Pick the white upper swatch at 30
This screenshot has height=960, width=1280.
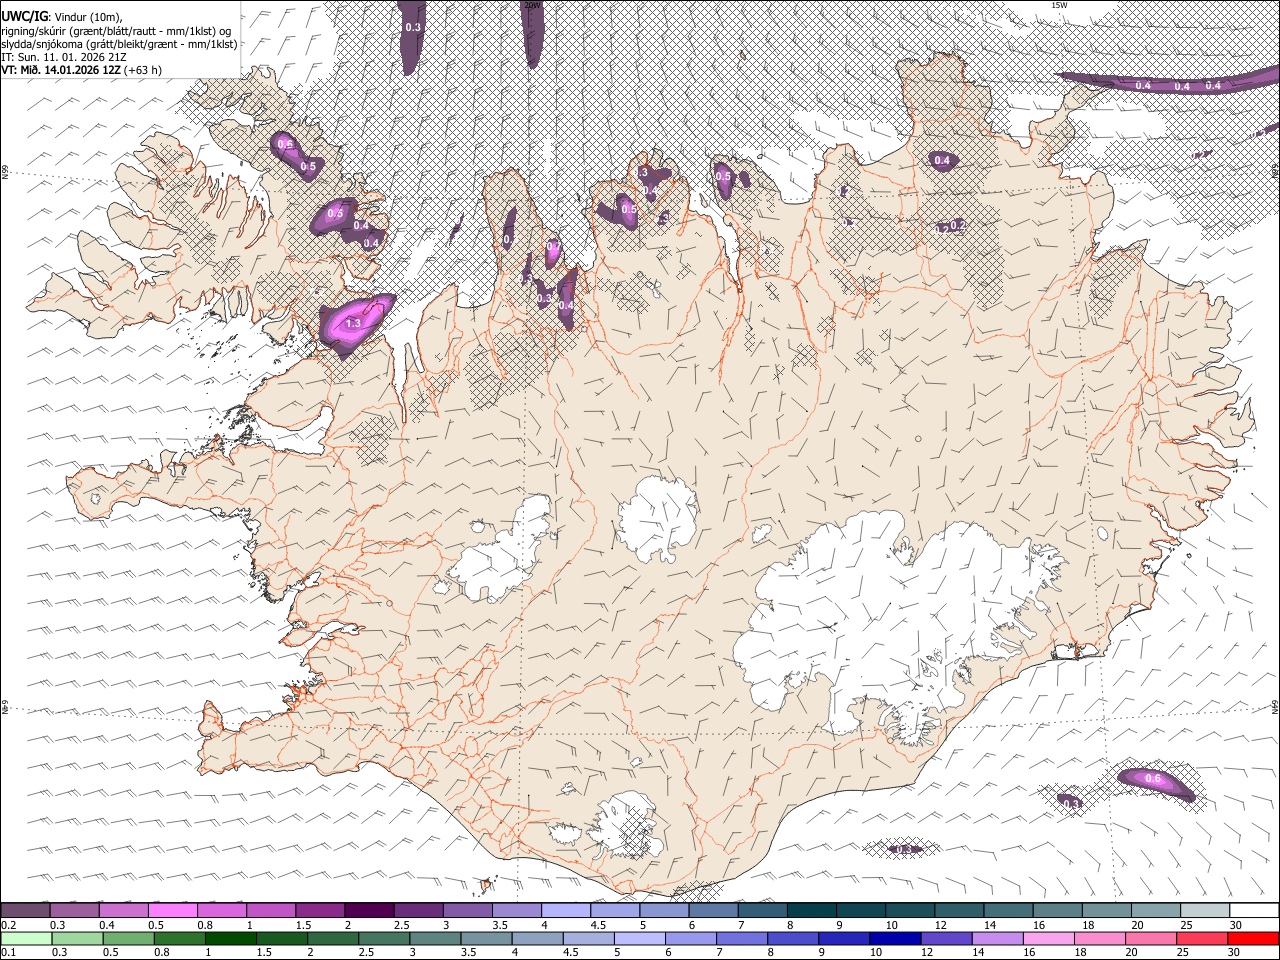click(x=1254, y=910)
